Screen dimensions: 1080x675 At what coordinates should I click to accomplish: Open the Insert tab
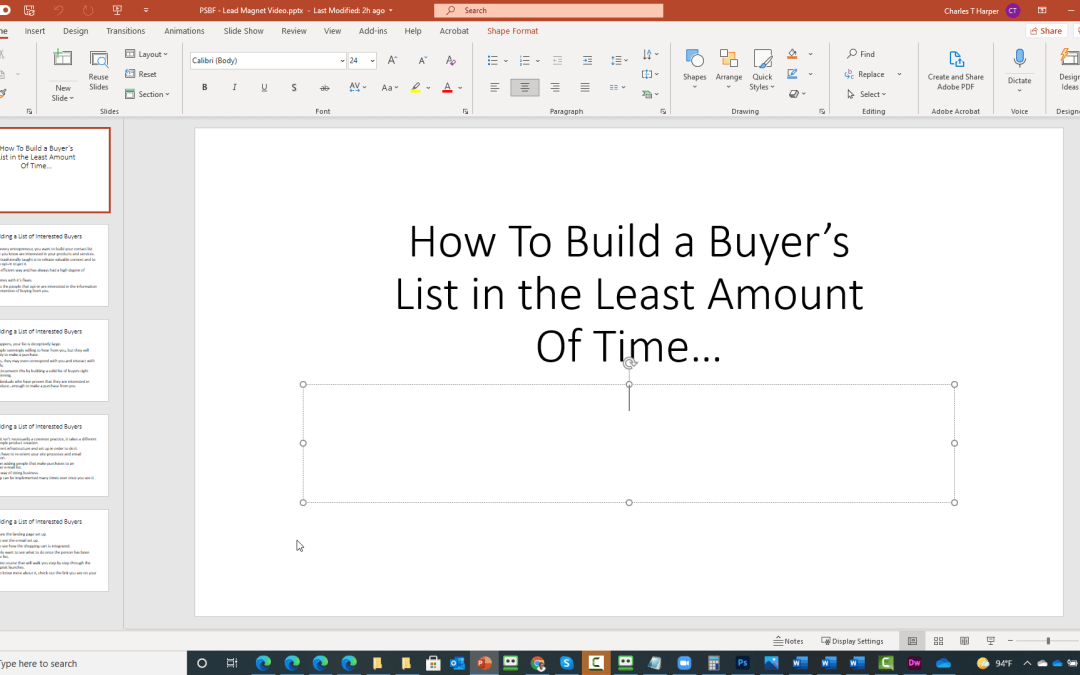click(x=34, y=31)
